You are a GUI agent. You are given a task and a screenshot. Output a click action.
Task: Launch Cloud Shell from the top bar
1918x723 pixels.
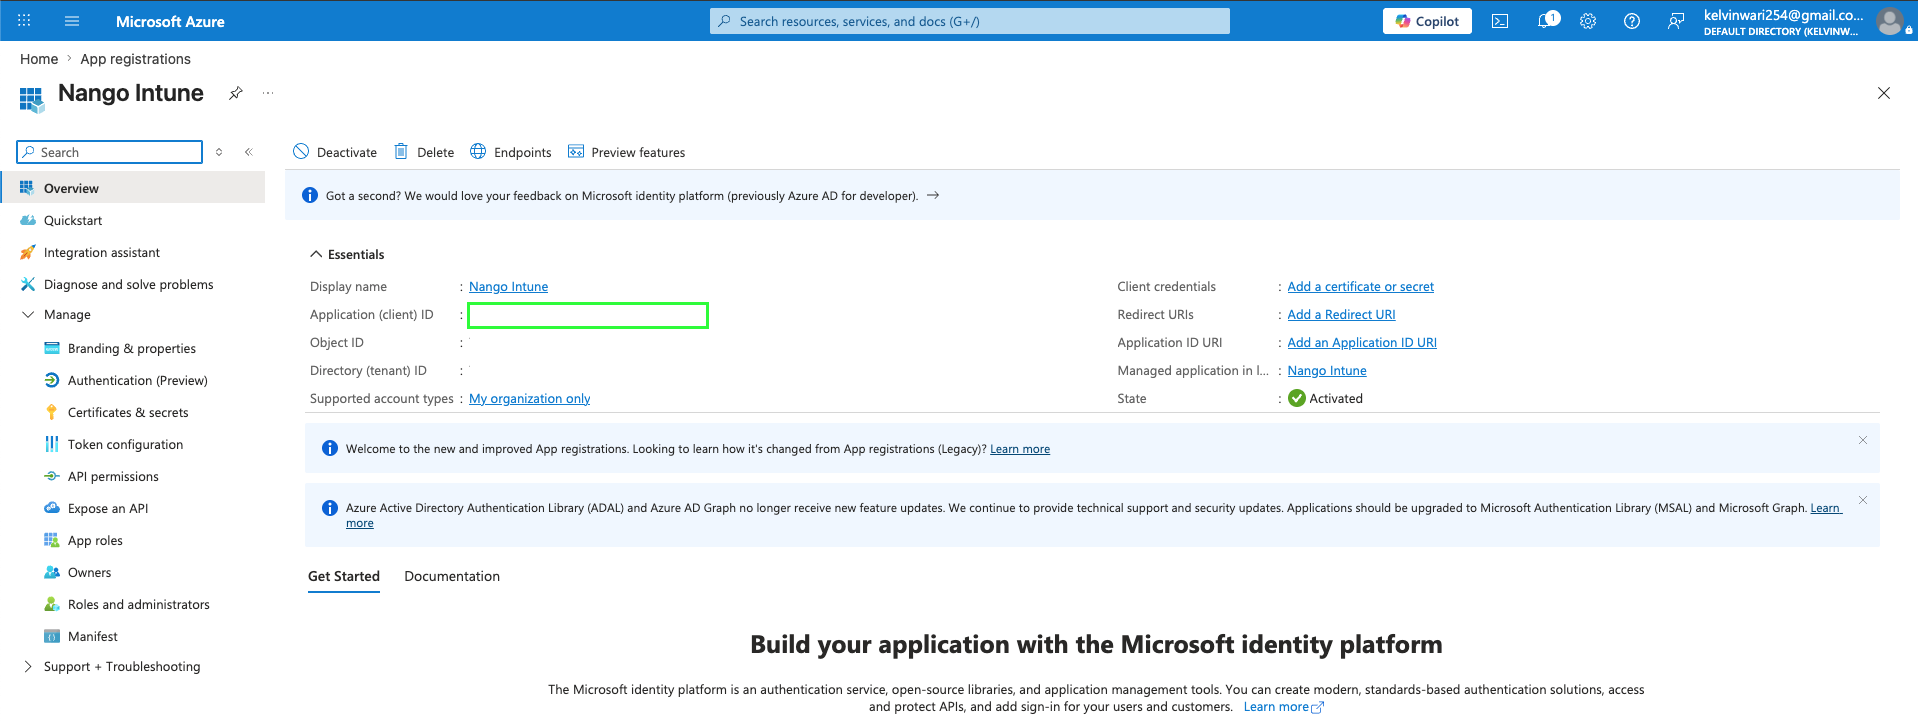[x=1500, y=21]
